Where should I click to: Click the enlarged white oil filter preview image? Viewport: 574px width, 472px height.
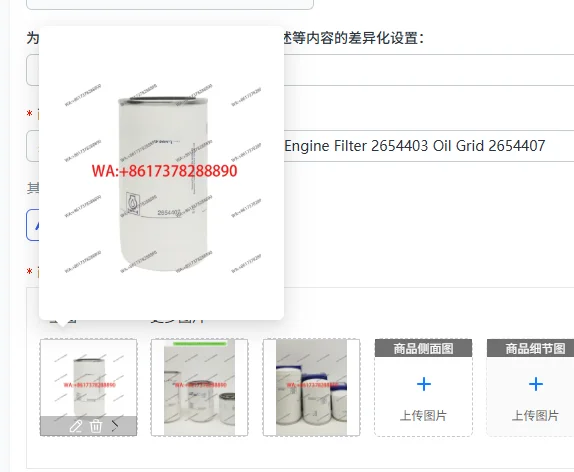pos(161,179)
